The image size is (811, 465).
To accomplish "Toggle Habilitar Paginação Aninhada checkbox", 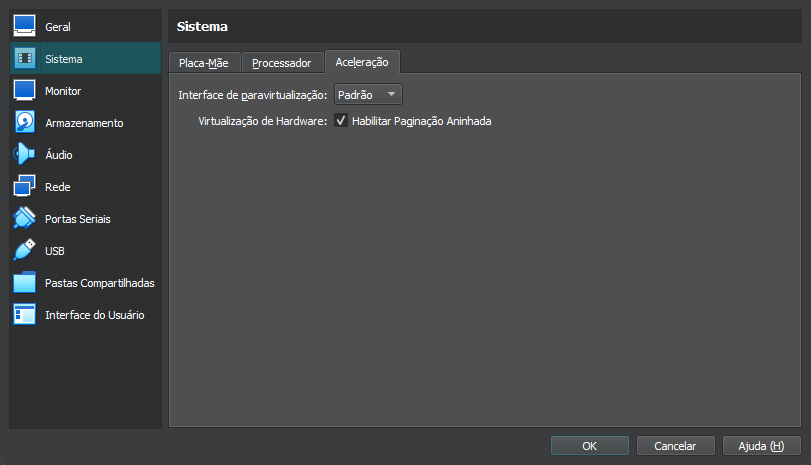I will [x=341, y=121].
